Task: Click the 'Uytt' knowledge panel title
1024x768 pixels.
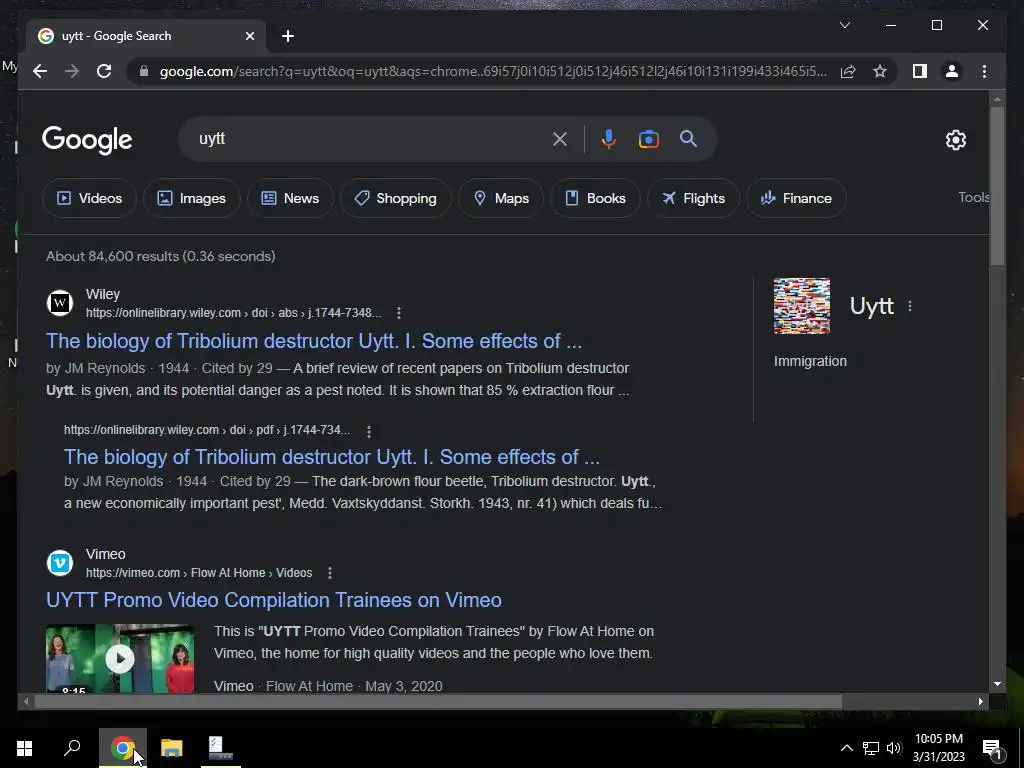Action: coord(871,306)
